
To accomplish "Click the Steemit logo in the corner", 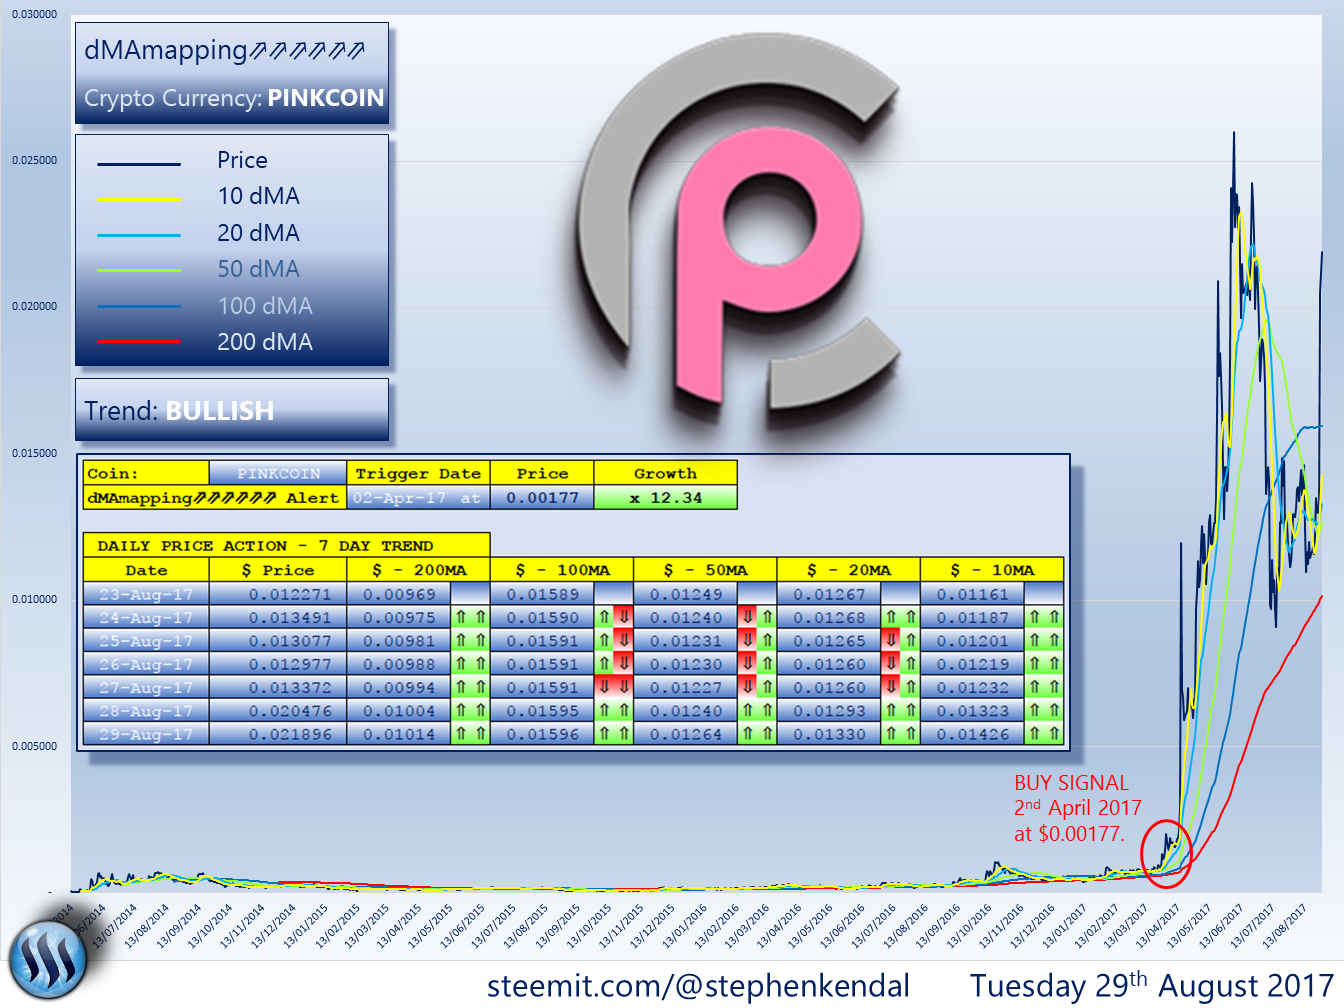I will click(47, 959).
